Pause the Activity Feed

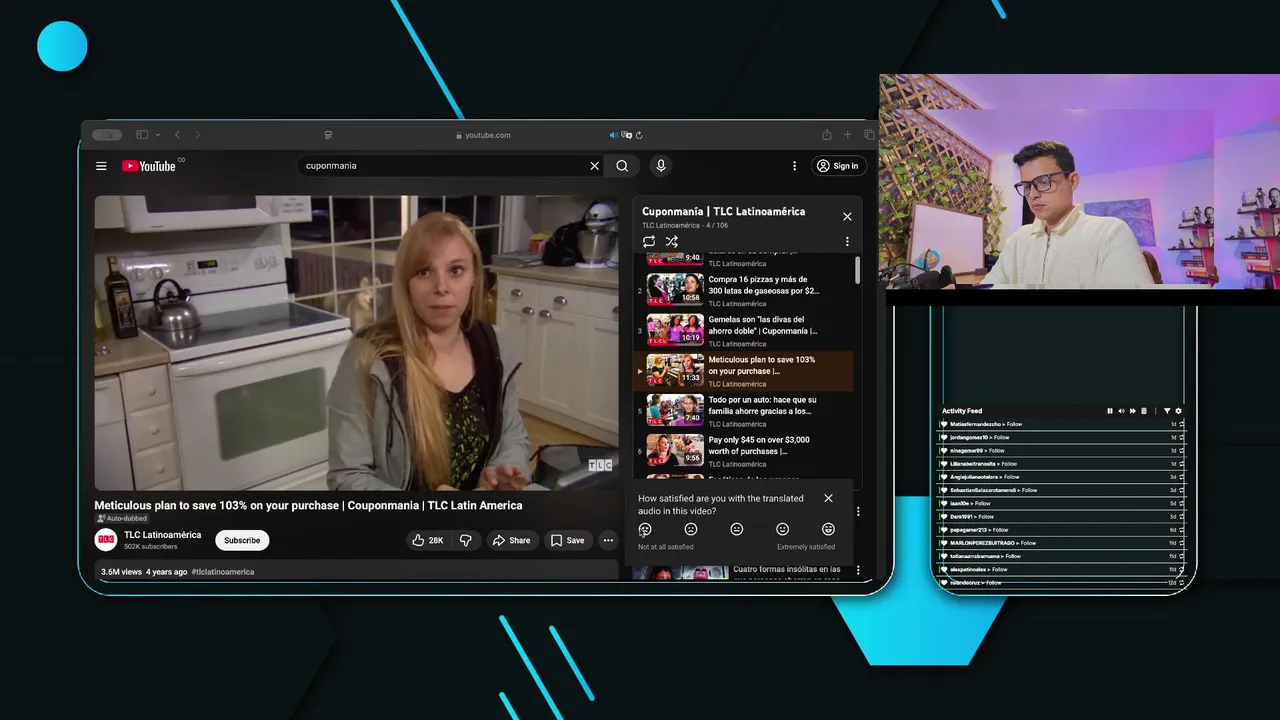coord(1110,411)
